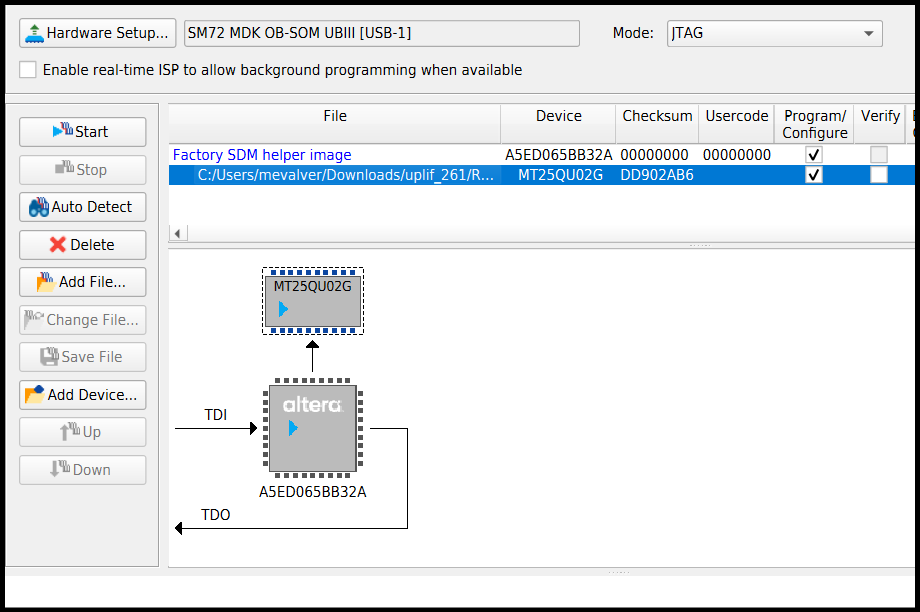Select the Altera A5ED065BB32A chip in diagram
The image size is (920, 612).
(313, 428)
